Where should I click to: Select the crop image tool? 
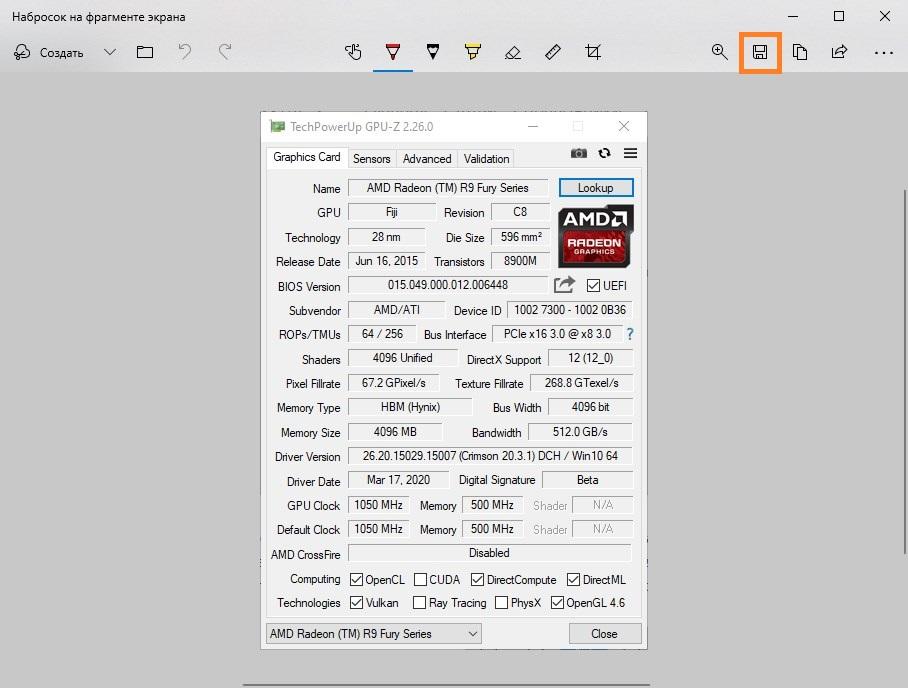(x=593, y=52)
